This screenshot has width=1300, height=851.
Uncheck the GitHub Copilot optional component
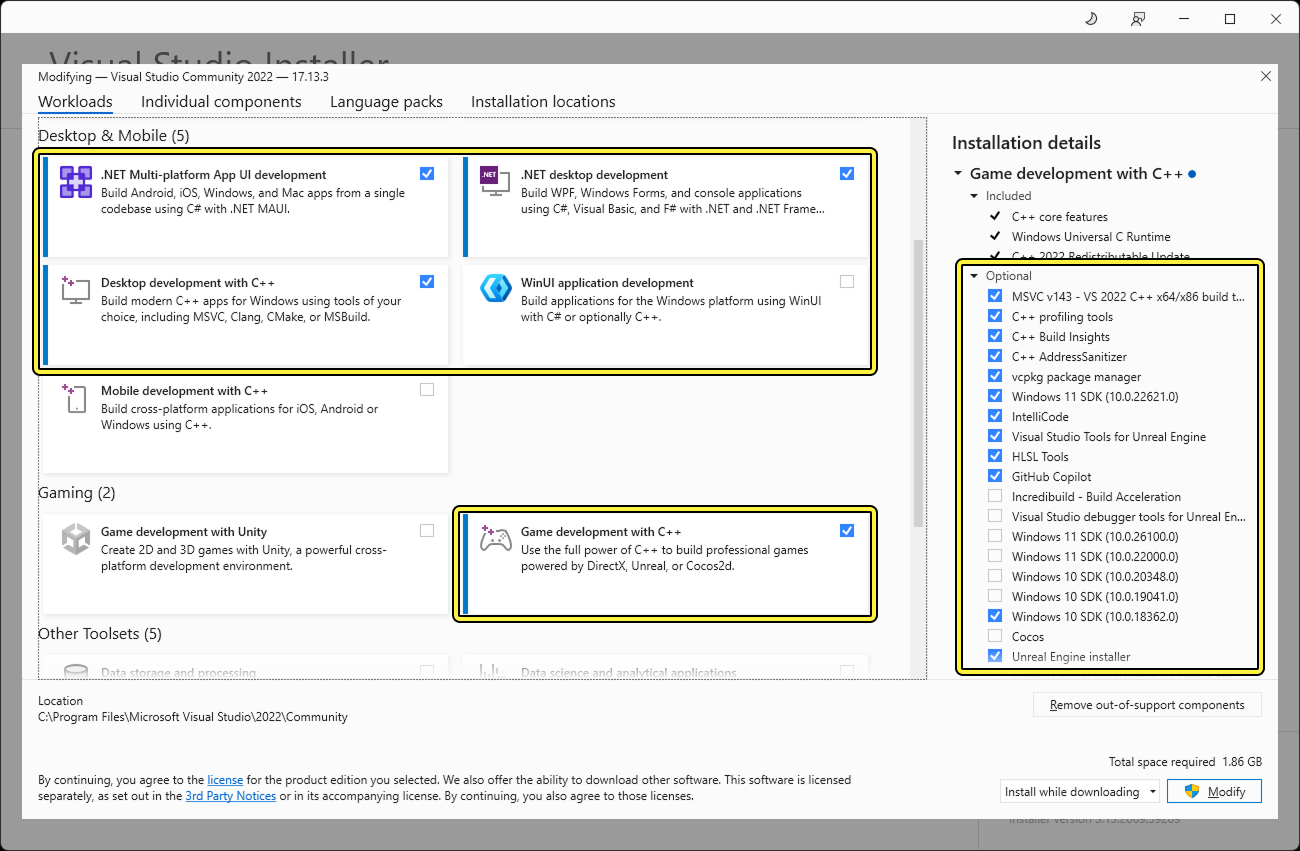click(995, 476)
